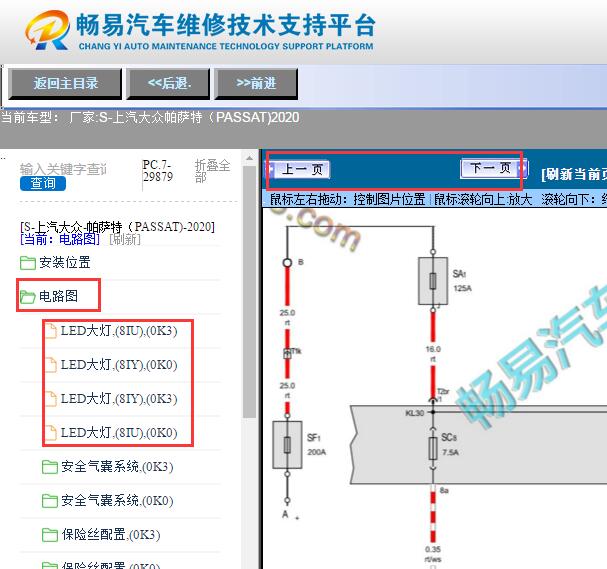Go back with the <<后退 button
This screenshot has height=569, width=607.
click(x=168, y=84)
